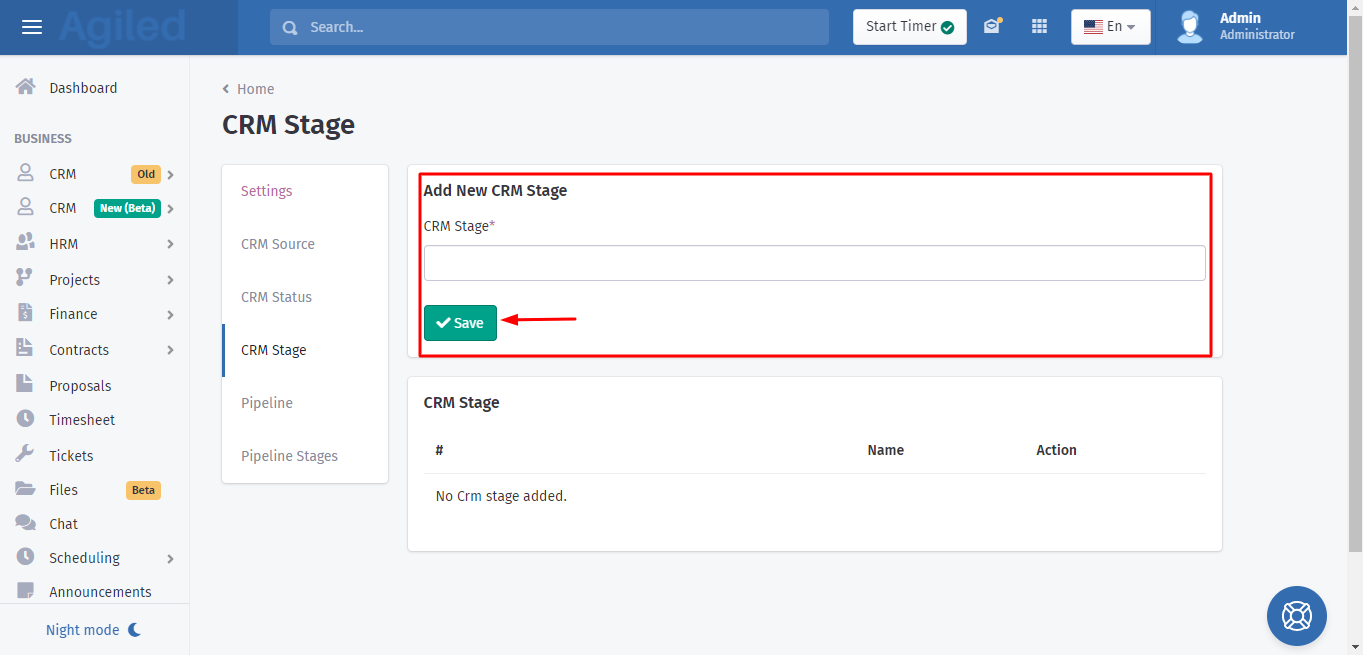This screenshot has height=655, width=1363.
Task: Expand the Finance sidebar section
Action: (x=170, y=314)
